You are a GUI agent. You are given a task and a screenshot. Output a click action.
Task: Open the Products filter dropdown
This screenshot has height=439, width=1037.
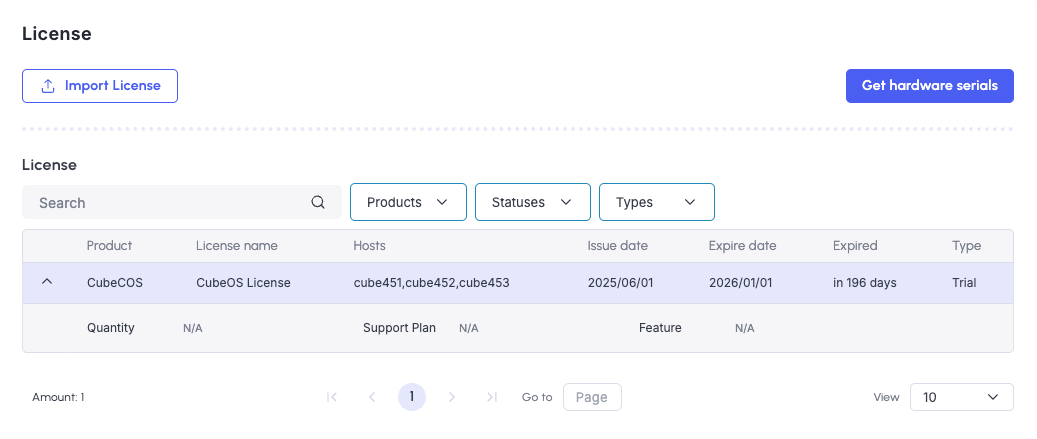coord(408,202)
